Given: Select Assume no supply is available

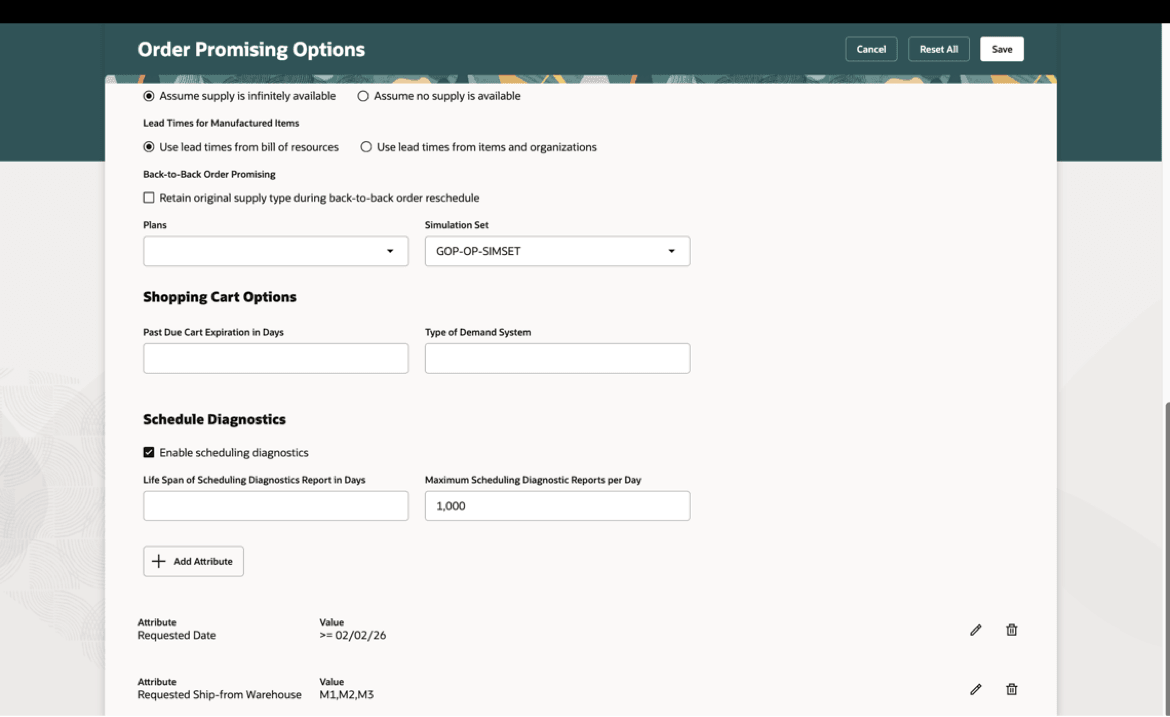Looking at the screenshot, I should click(363, 96).
